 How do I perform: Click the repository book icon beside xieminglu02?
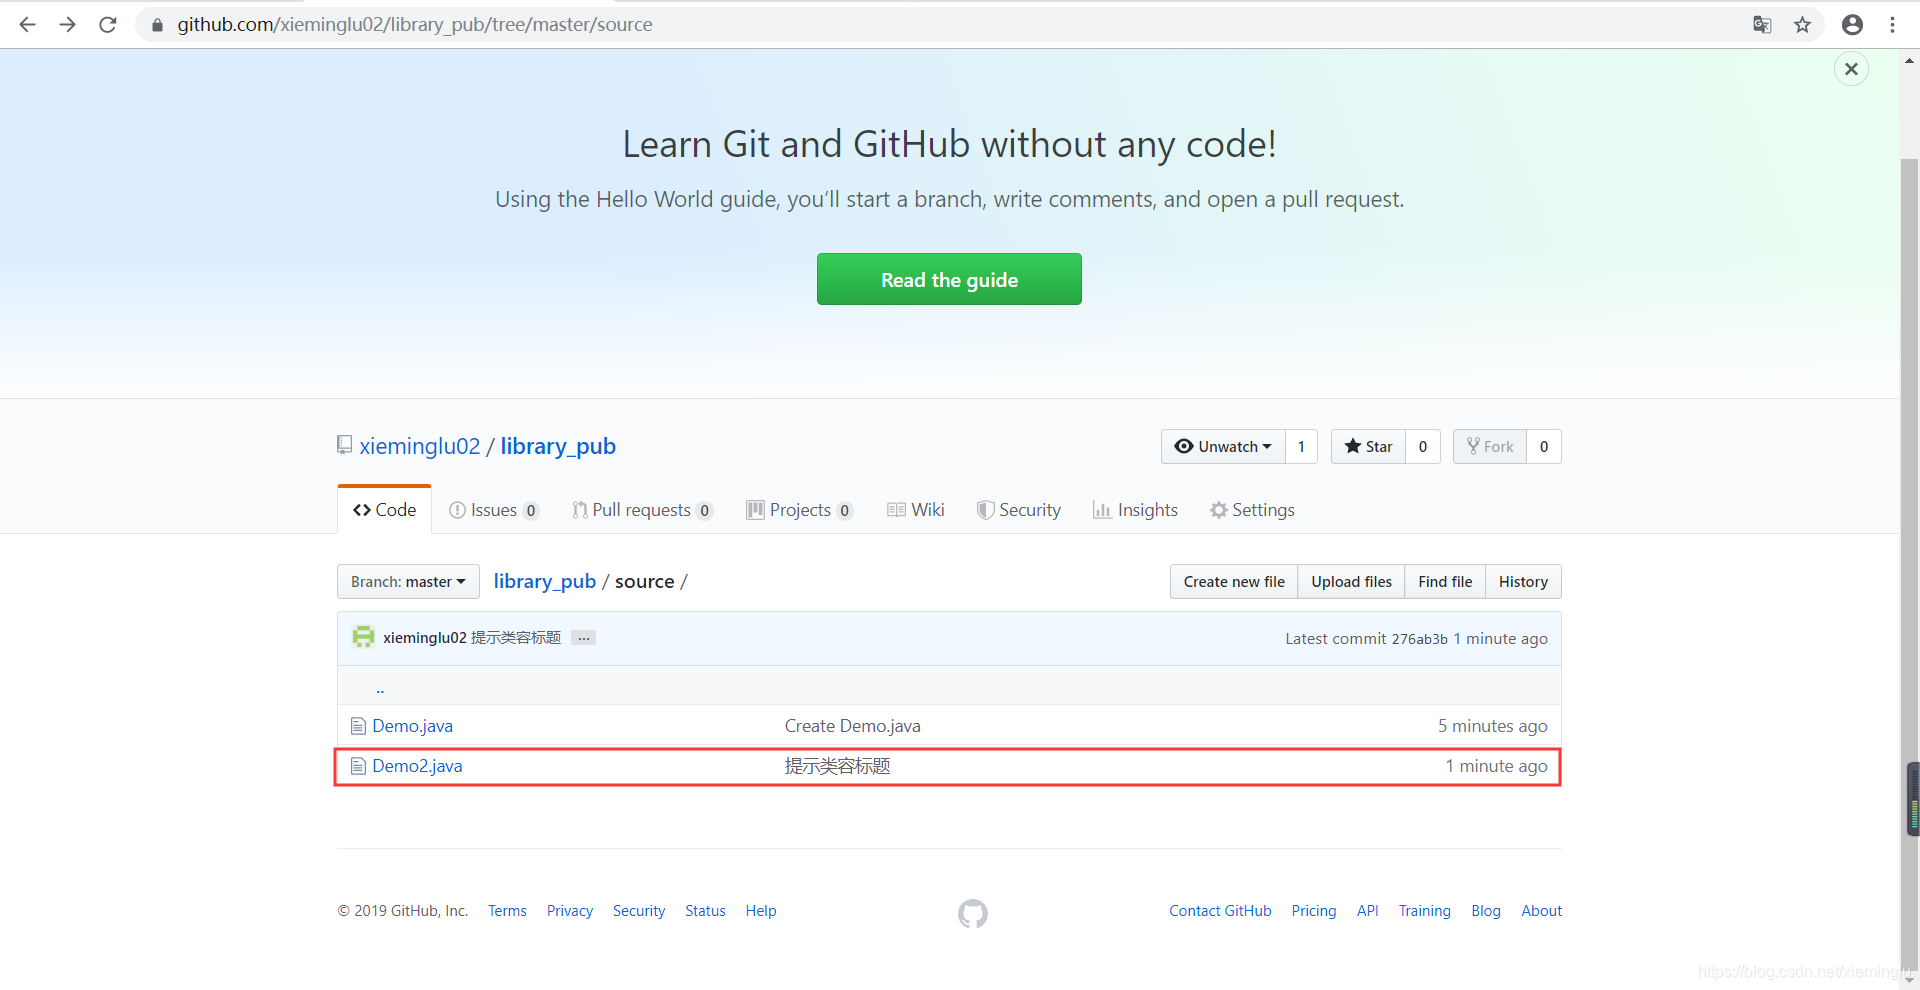click(345, 445)
